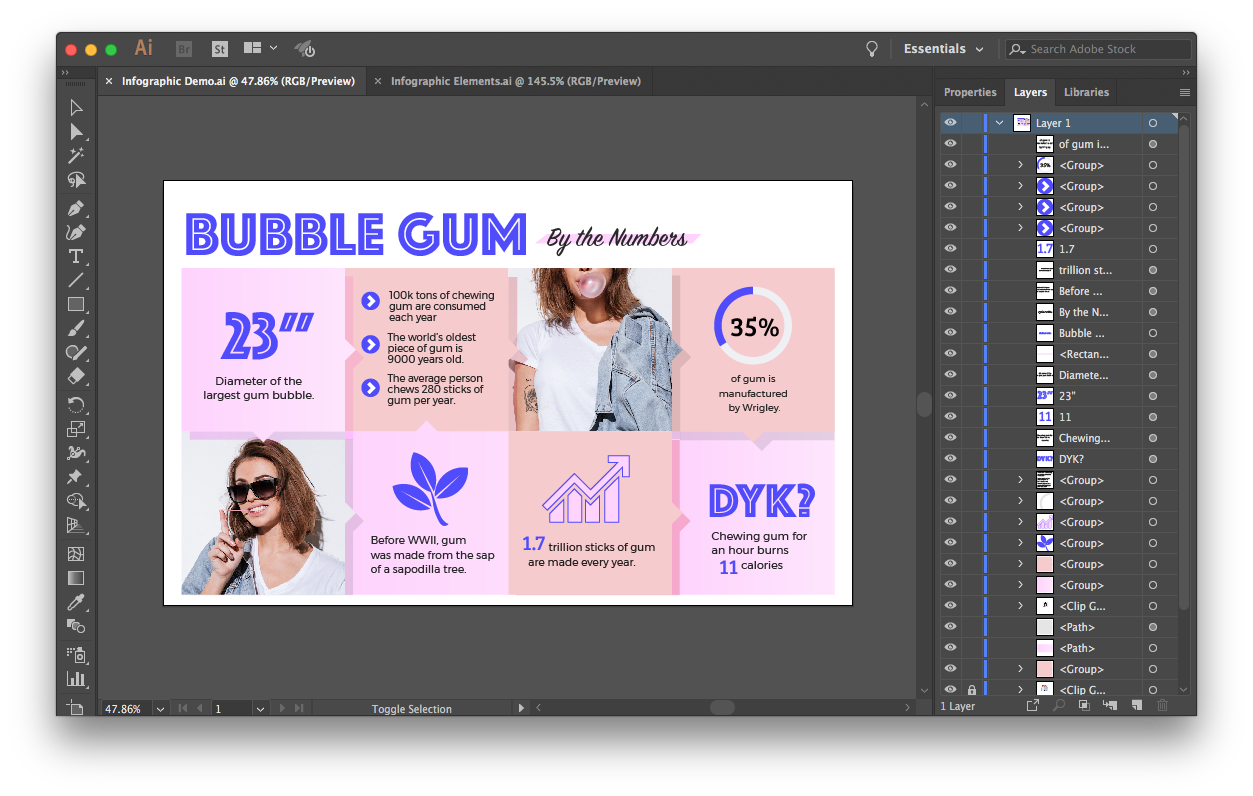Select the Eyedropper tool

(x=76, y=602)
